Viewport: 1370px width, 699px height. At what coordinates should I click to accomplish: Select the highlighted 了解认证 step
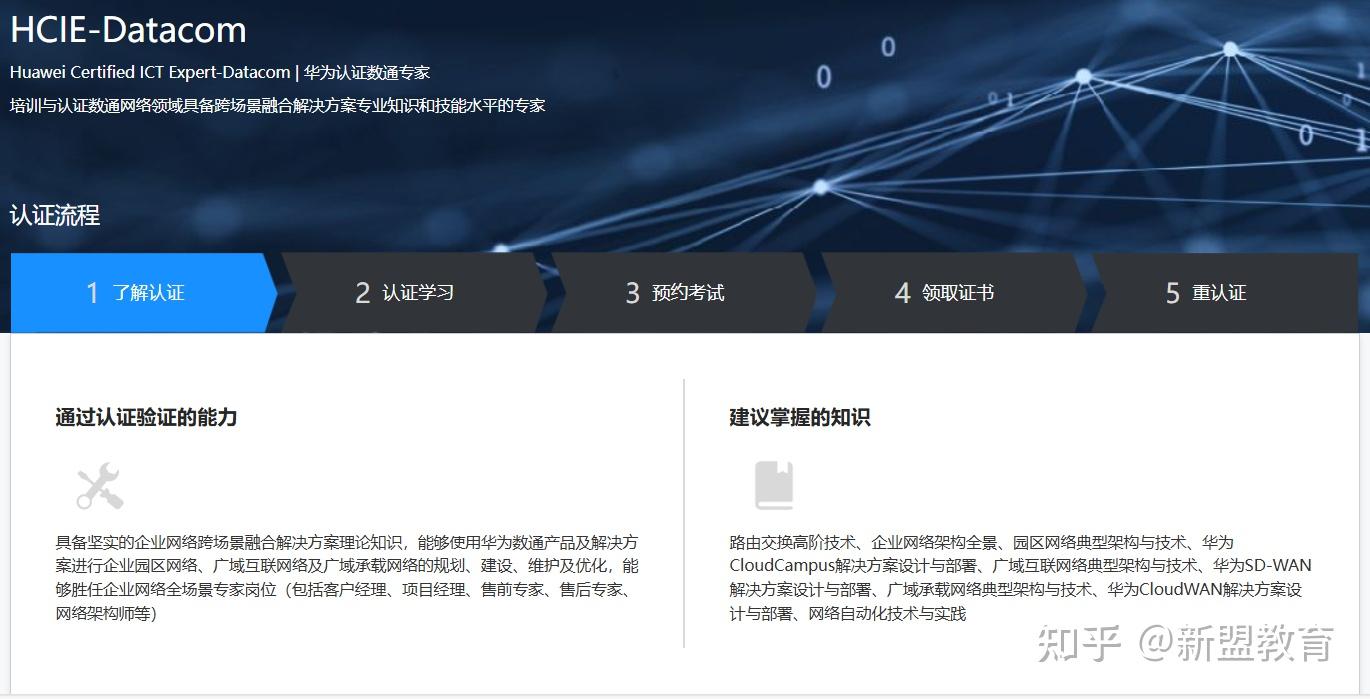pos(150,292)
